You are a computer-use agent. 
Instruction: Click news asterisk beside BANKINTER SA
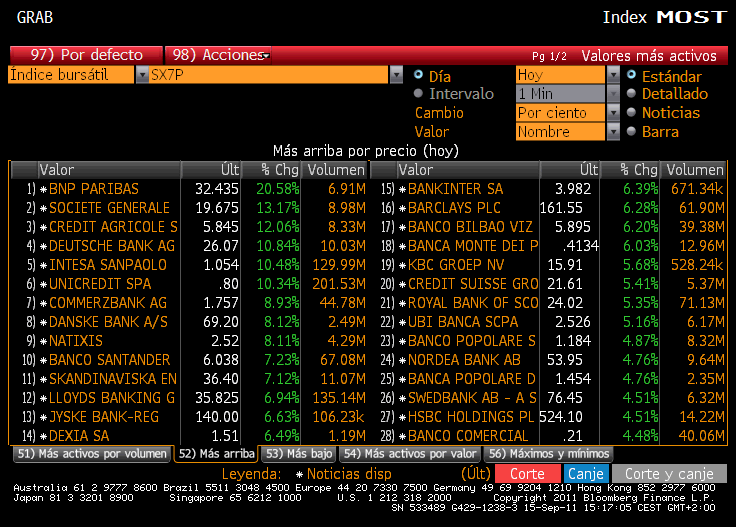402,190
